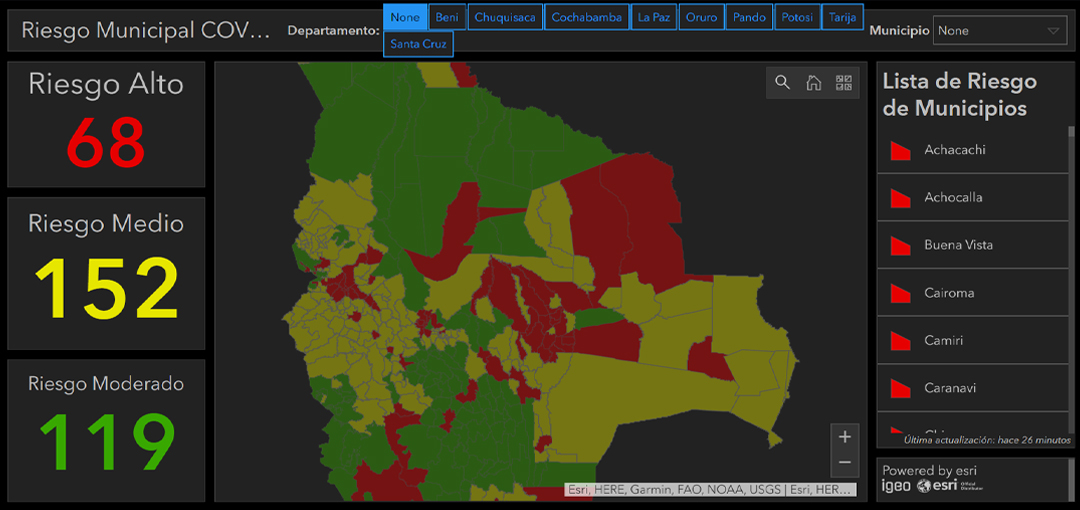Viewport: 1080px width, 510px height.
Task: Click the esri logo in footer
Action: 937,487
